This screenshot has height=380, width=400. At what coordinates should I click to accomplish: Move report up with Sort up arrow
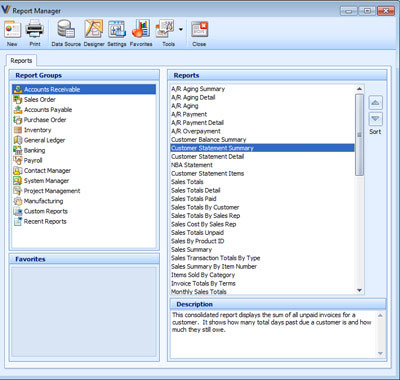[375, 103]
